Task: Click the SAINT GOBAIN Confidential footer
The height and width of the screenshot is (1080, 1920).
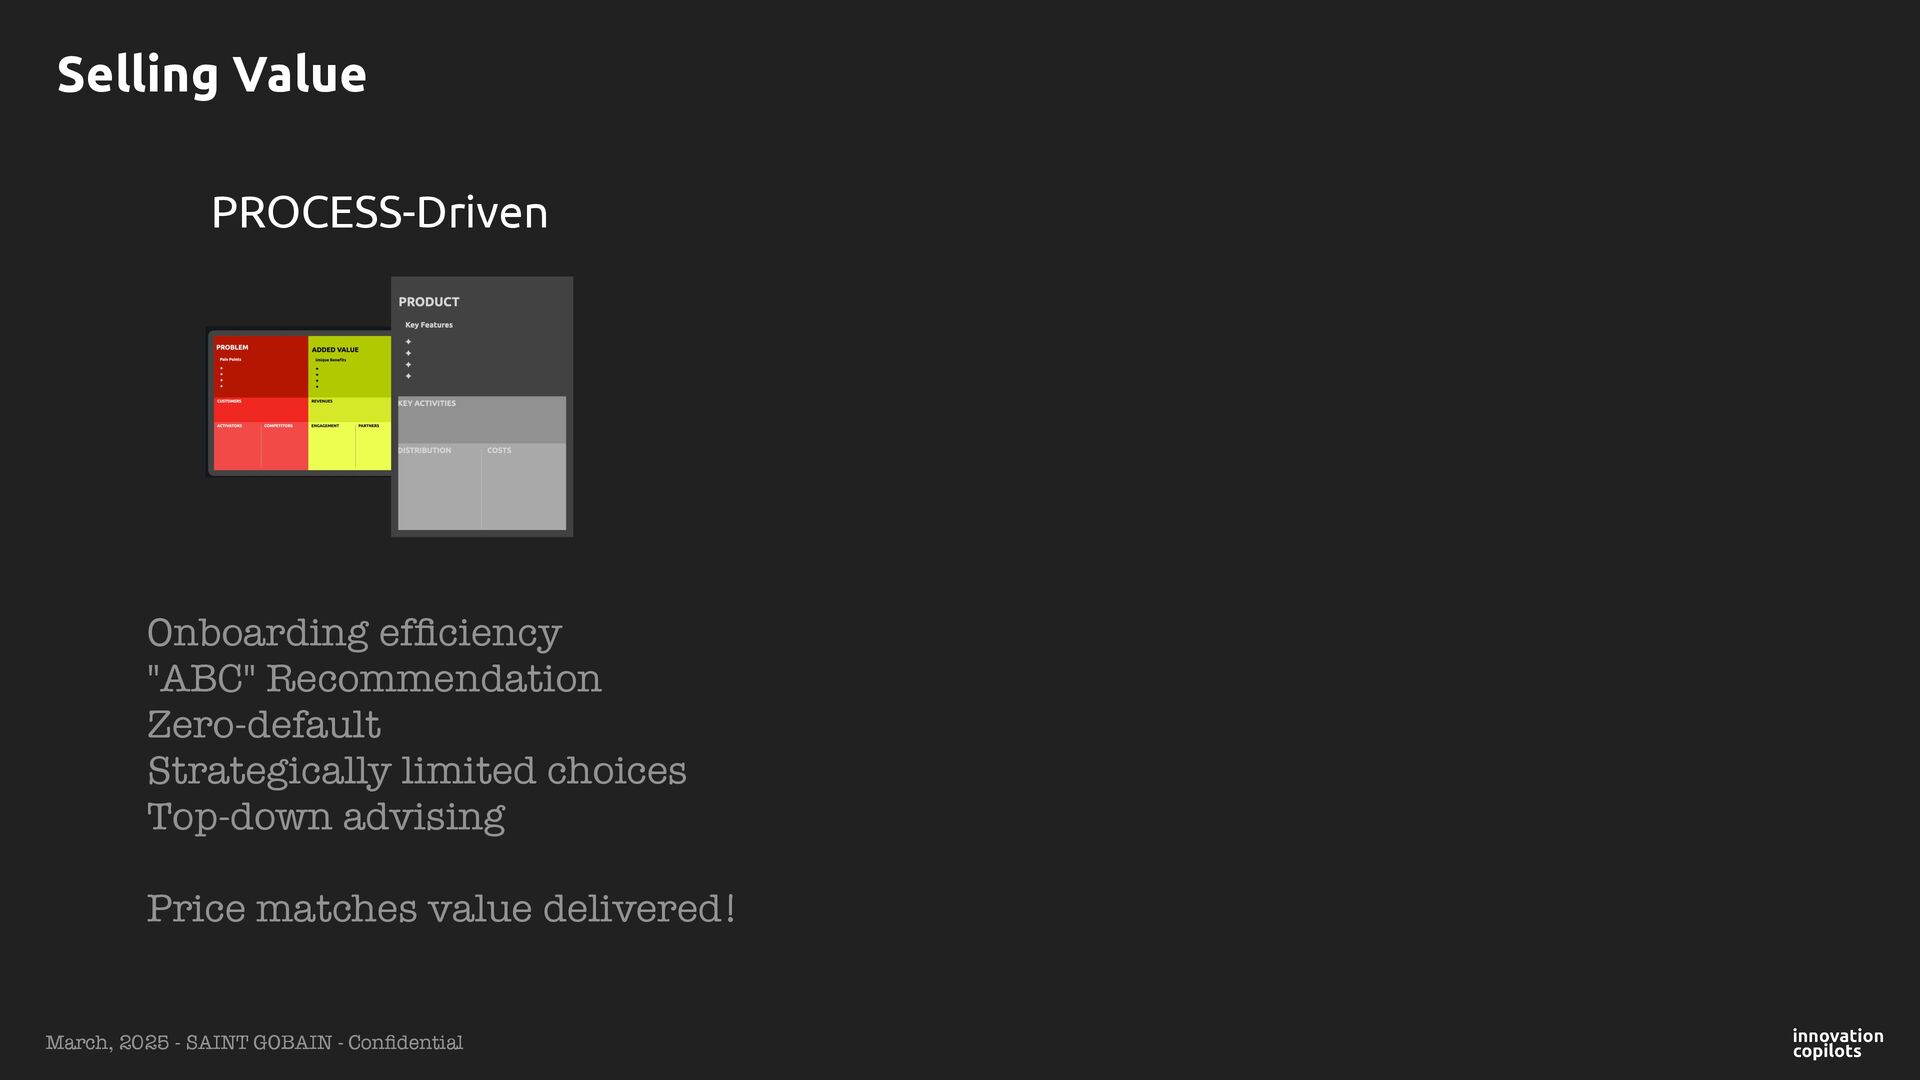Action: pyautogui.click(x=254, y=1043)
